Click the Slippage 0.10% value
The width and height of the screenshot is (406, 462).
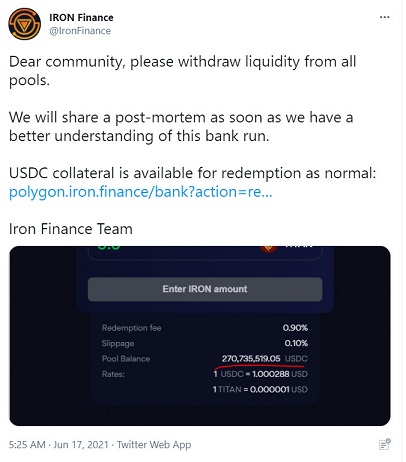[296, 343]
